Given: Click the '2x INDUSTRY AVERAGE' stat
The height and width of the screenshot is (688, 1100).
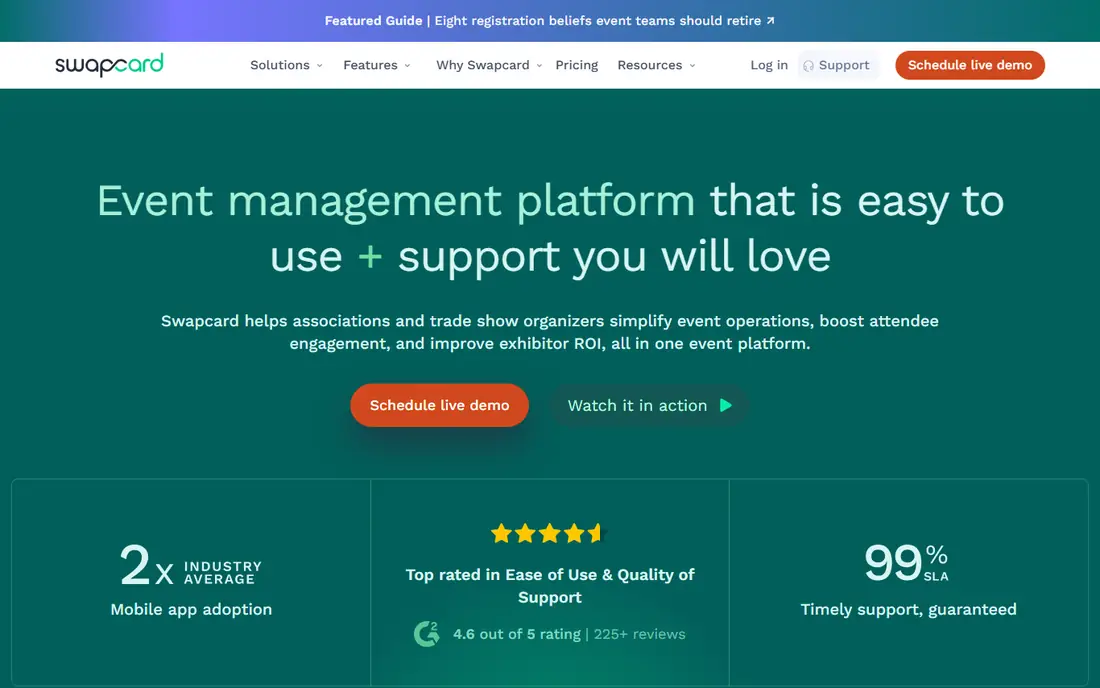Looking at the screenshot, I should coord(191,565).
